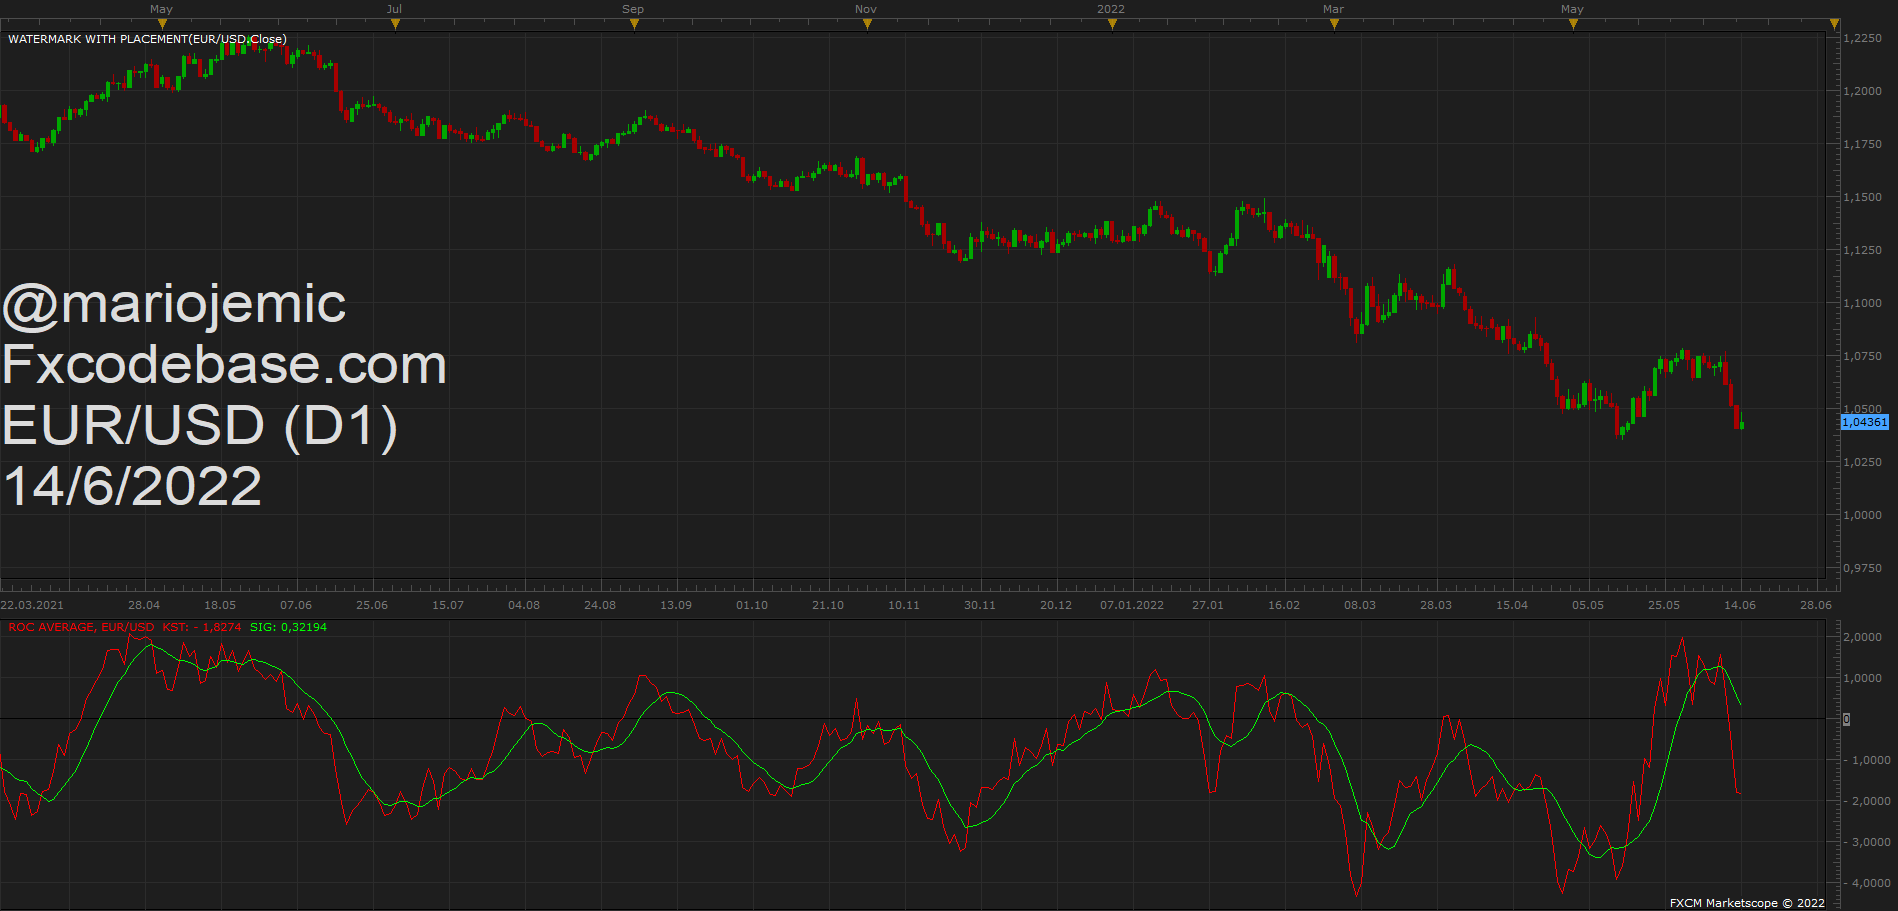Screen dimensions: 1898x911
Task: Click the 14.06 date label
Action: tap(1740, 605)
